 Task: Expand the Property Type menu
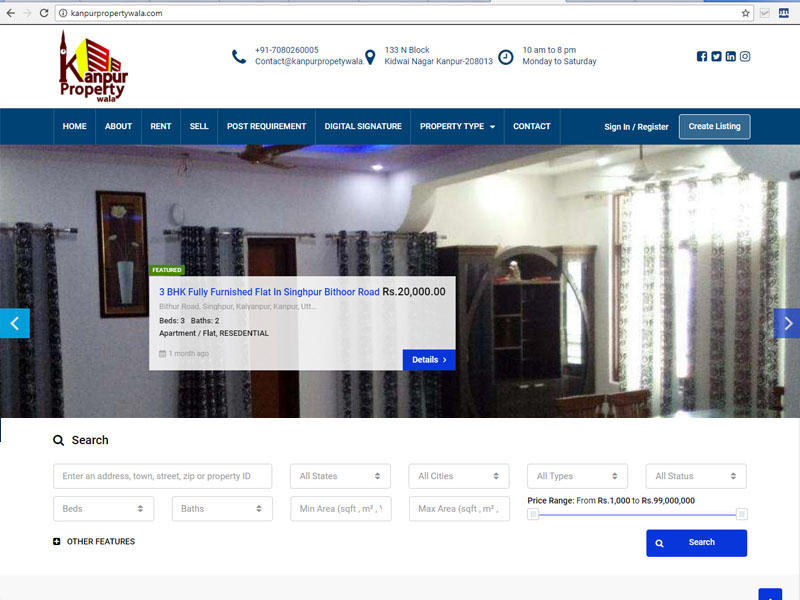(457, 127)
